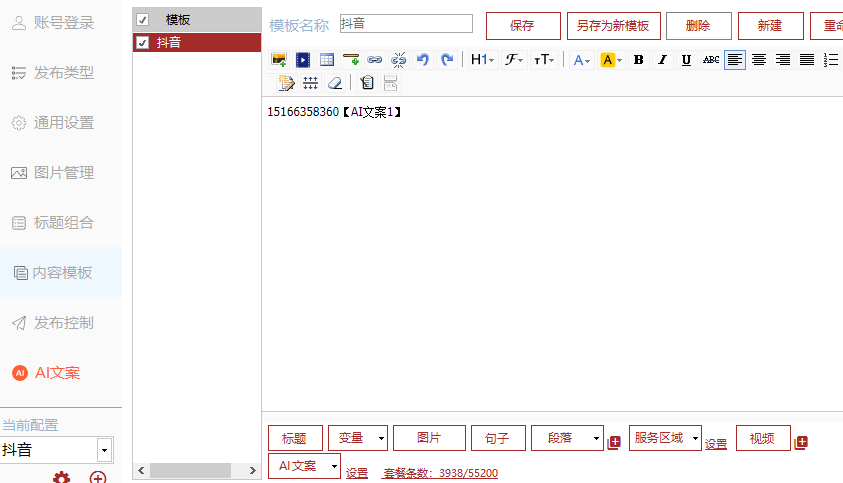Clear formatting with the eraser icon
The width and height of the screenshot is (843, 483).
coord(334,83)
